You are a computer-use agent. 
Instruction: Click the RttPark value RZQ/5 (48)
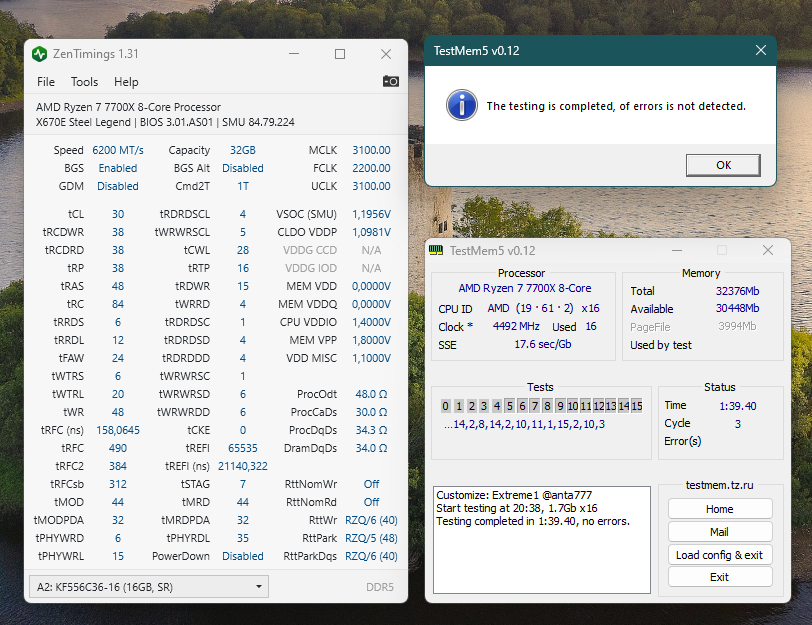coord(371,539)
